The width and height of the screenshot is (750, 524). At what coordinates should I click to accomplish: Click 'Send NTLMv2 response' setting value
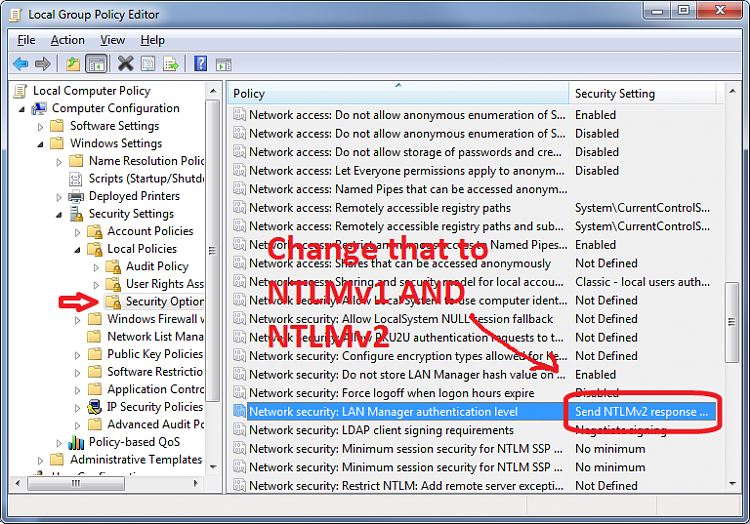pos(641,412)
